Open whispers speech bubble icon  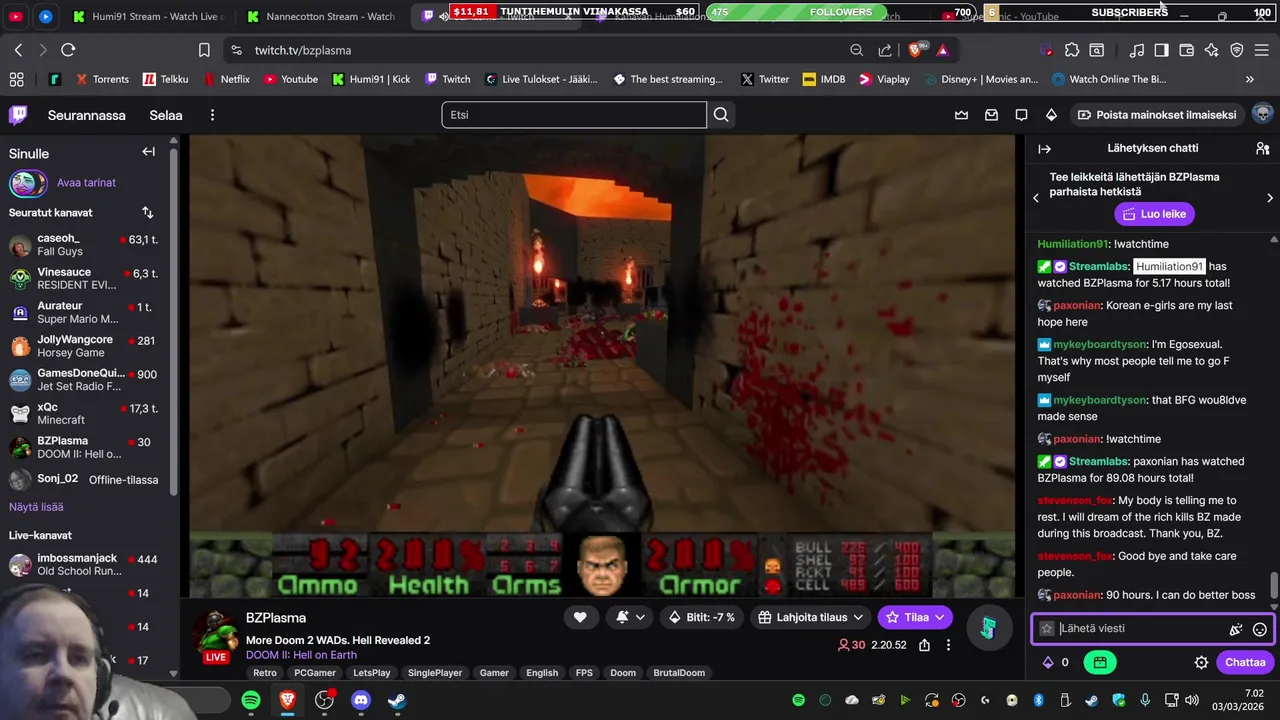pos(1021,115)
